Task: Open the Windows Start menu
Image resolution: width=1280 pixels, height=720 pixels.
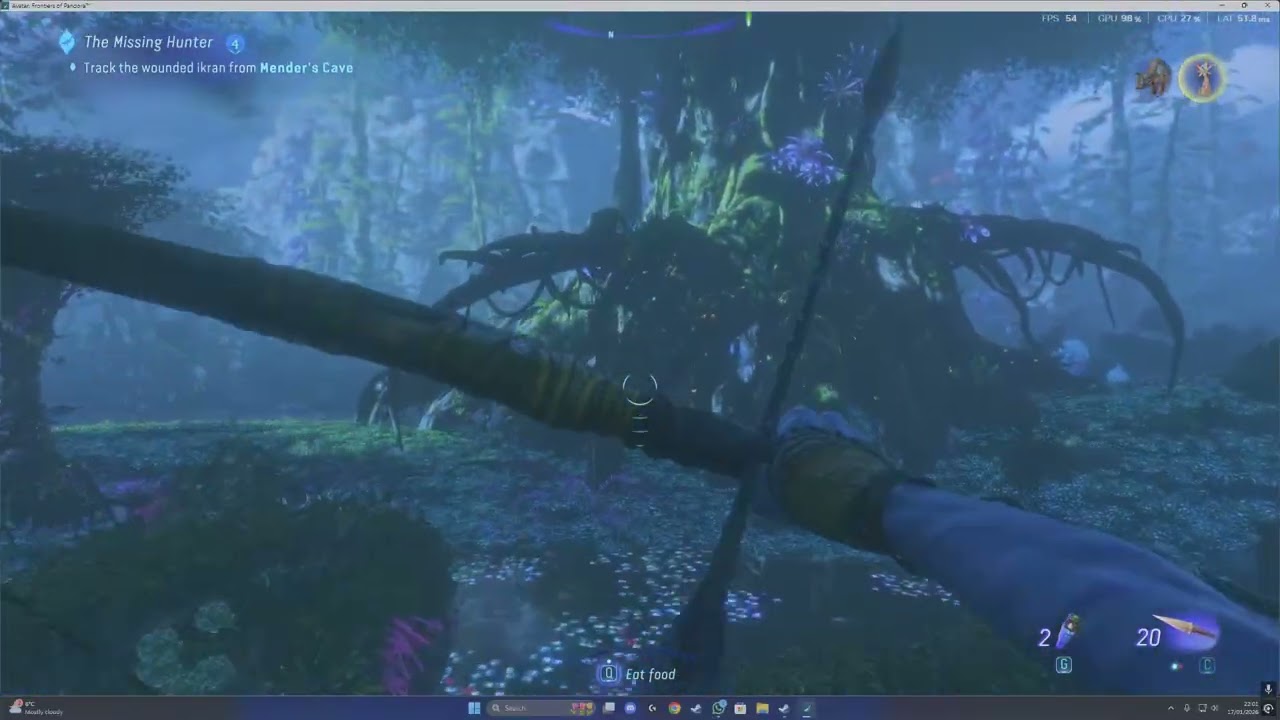Action: [x=474, y=708]
